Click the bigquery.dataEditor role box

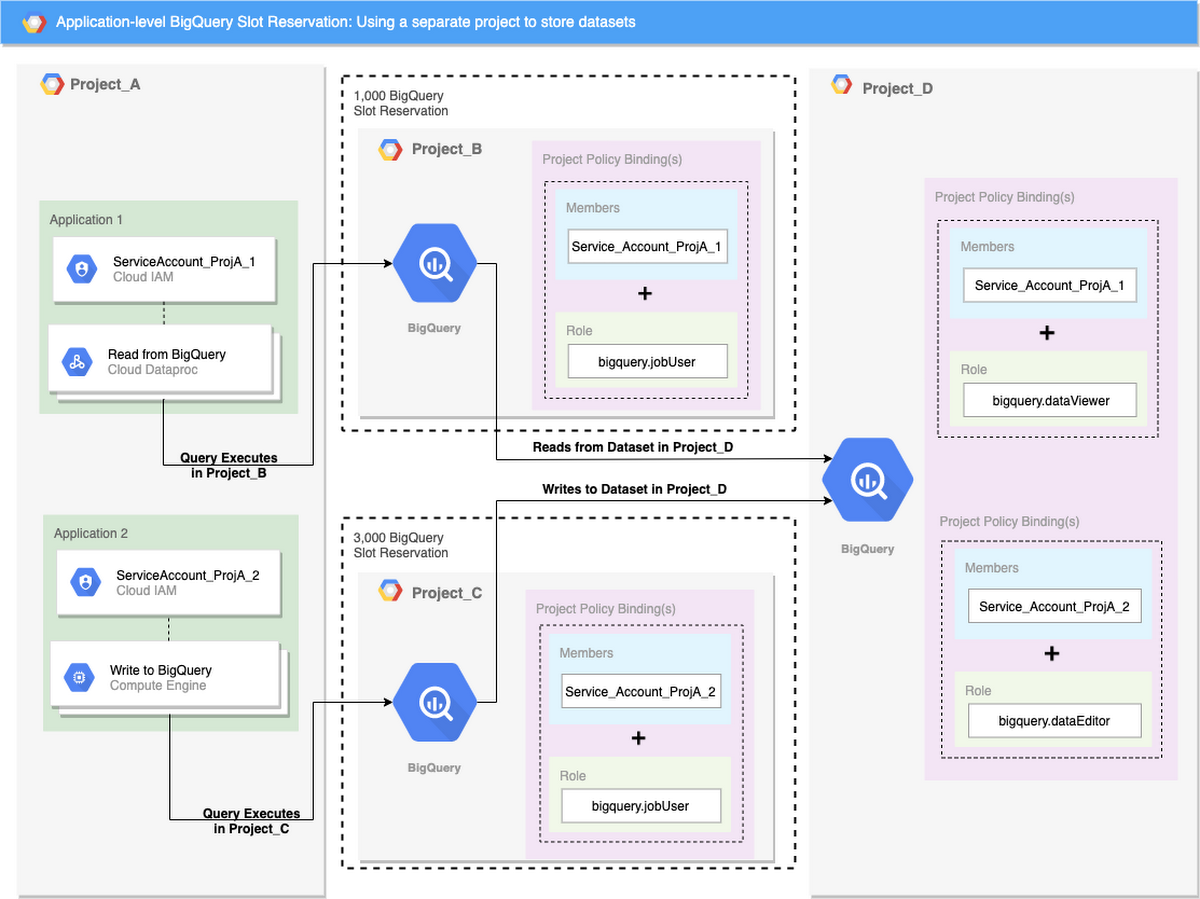(x=1054, y=721)
